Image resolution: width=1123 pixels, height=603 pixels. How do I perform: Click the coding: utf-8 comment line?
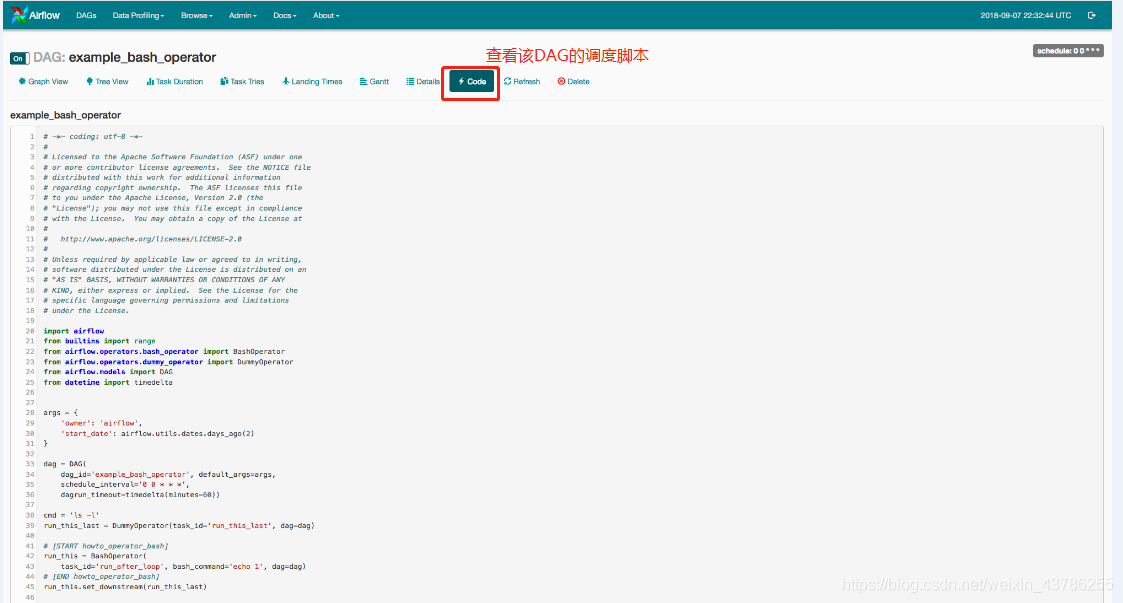pyautogui.click(x=93, y=137)
